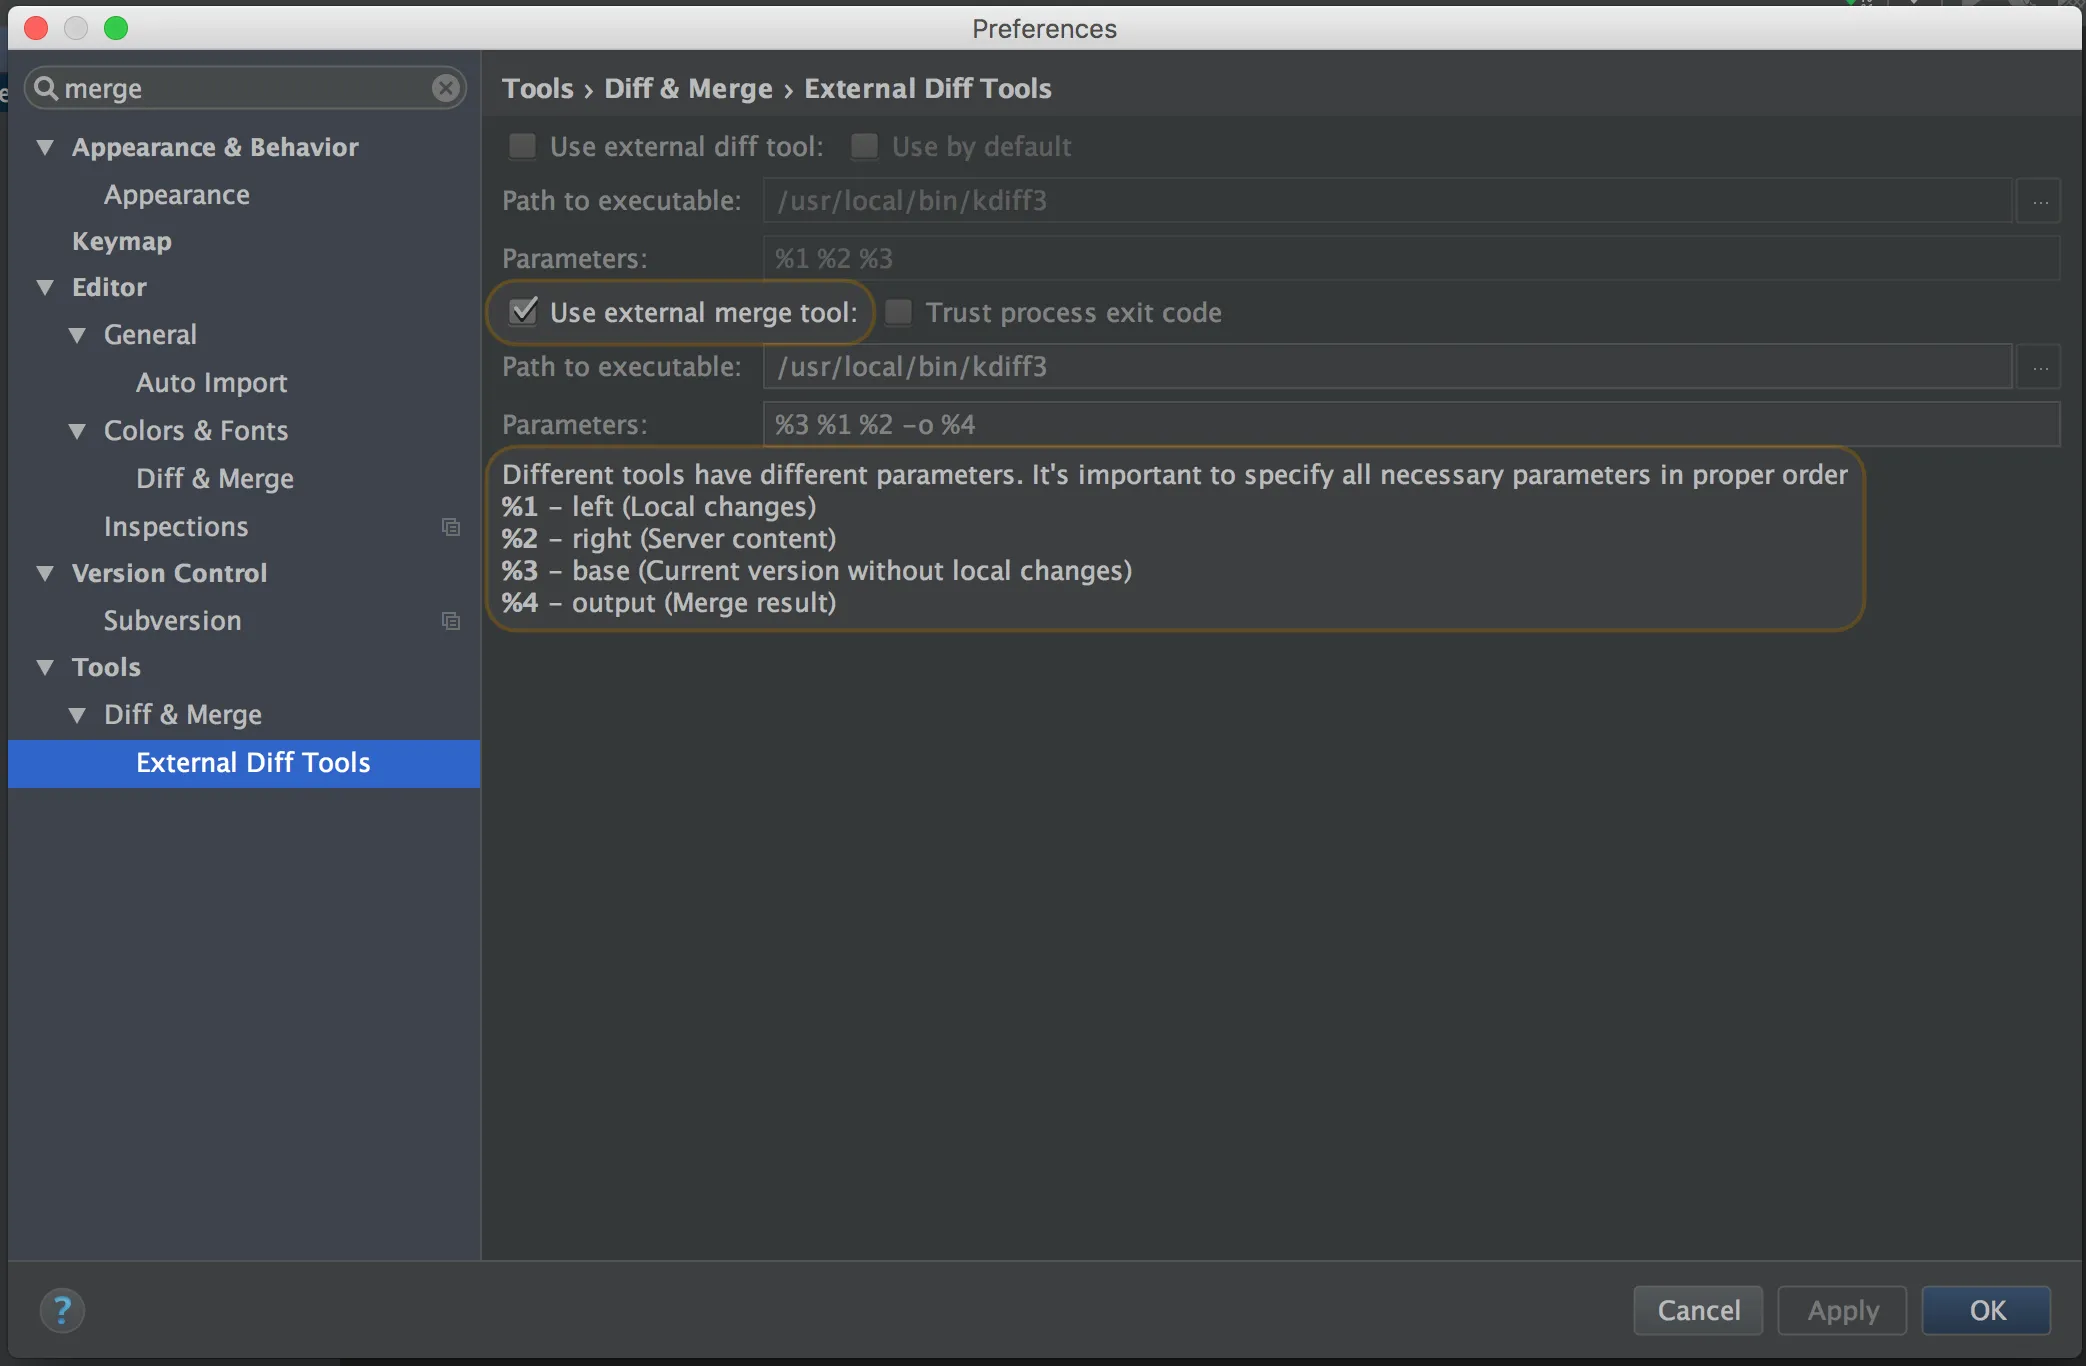
Task: Collapse the Version Control tree node
Action: pyautogui.click(x=45, y=573)
